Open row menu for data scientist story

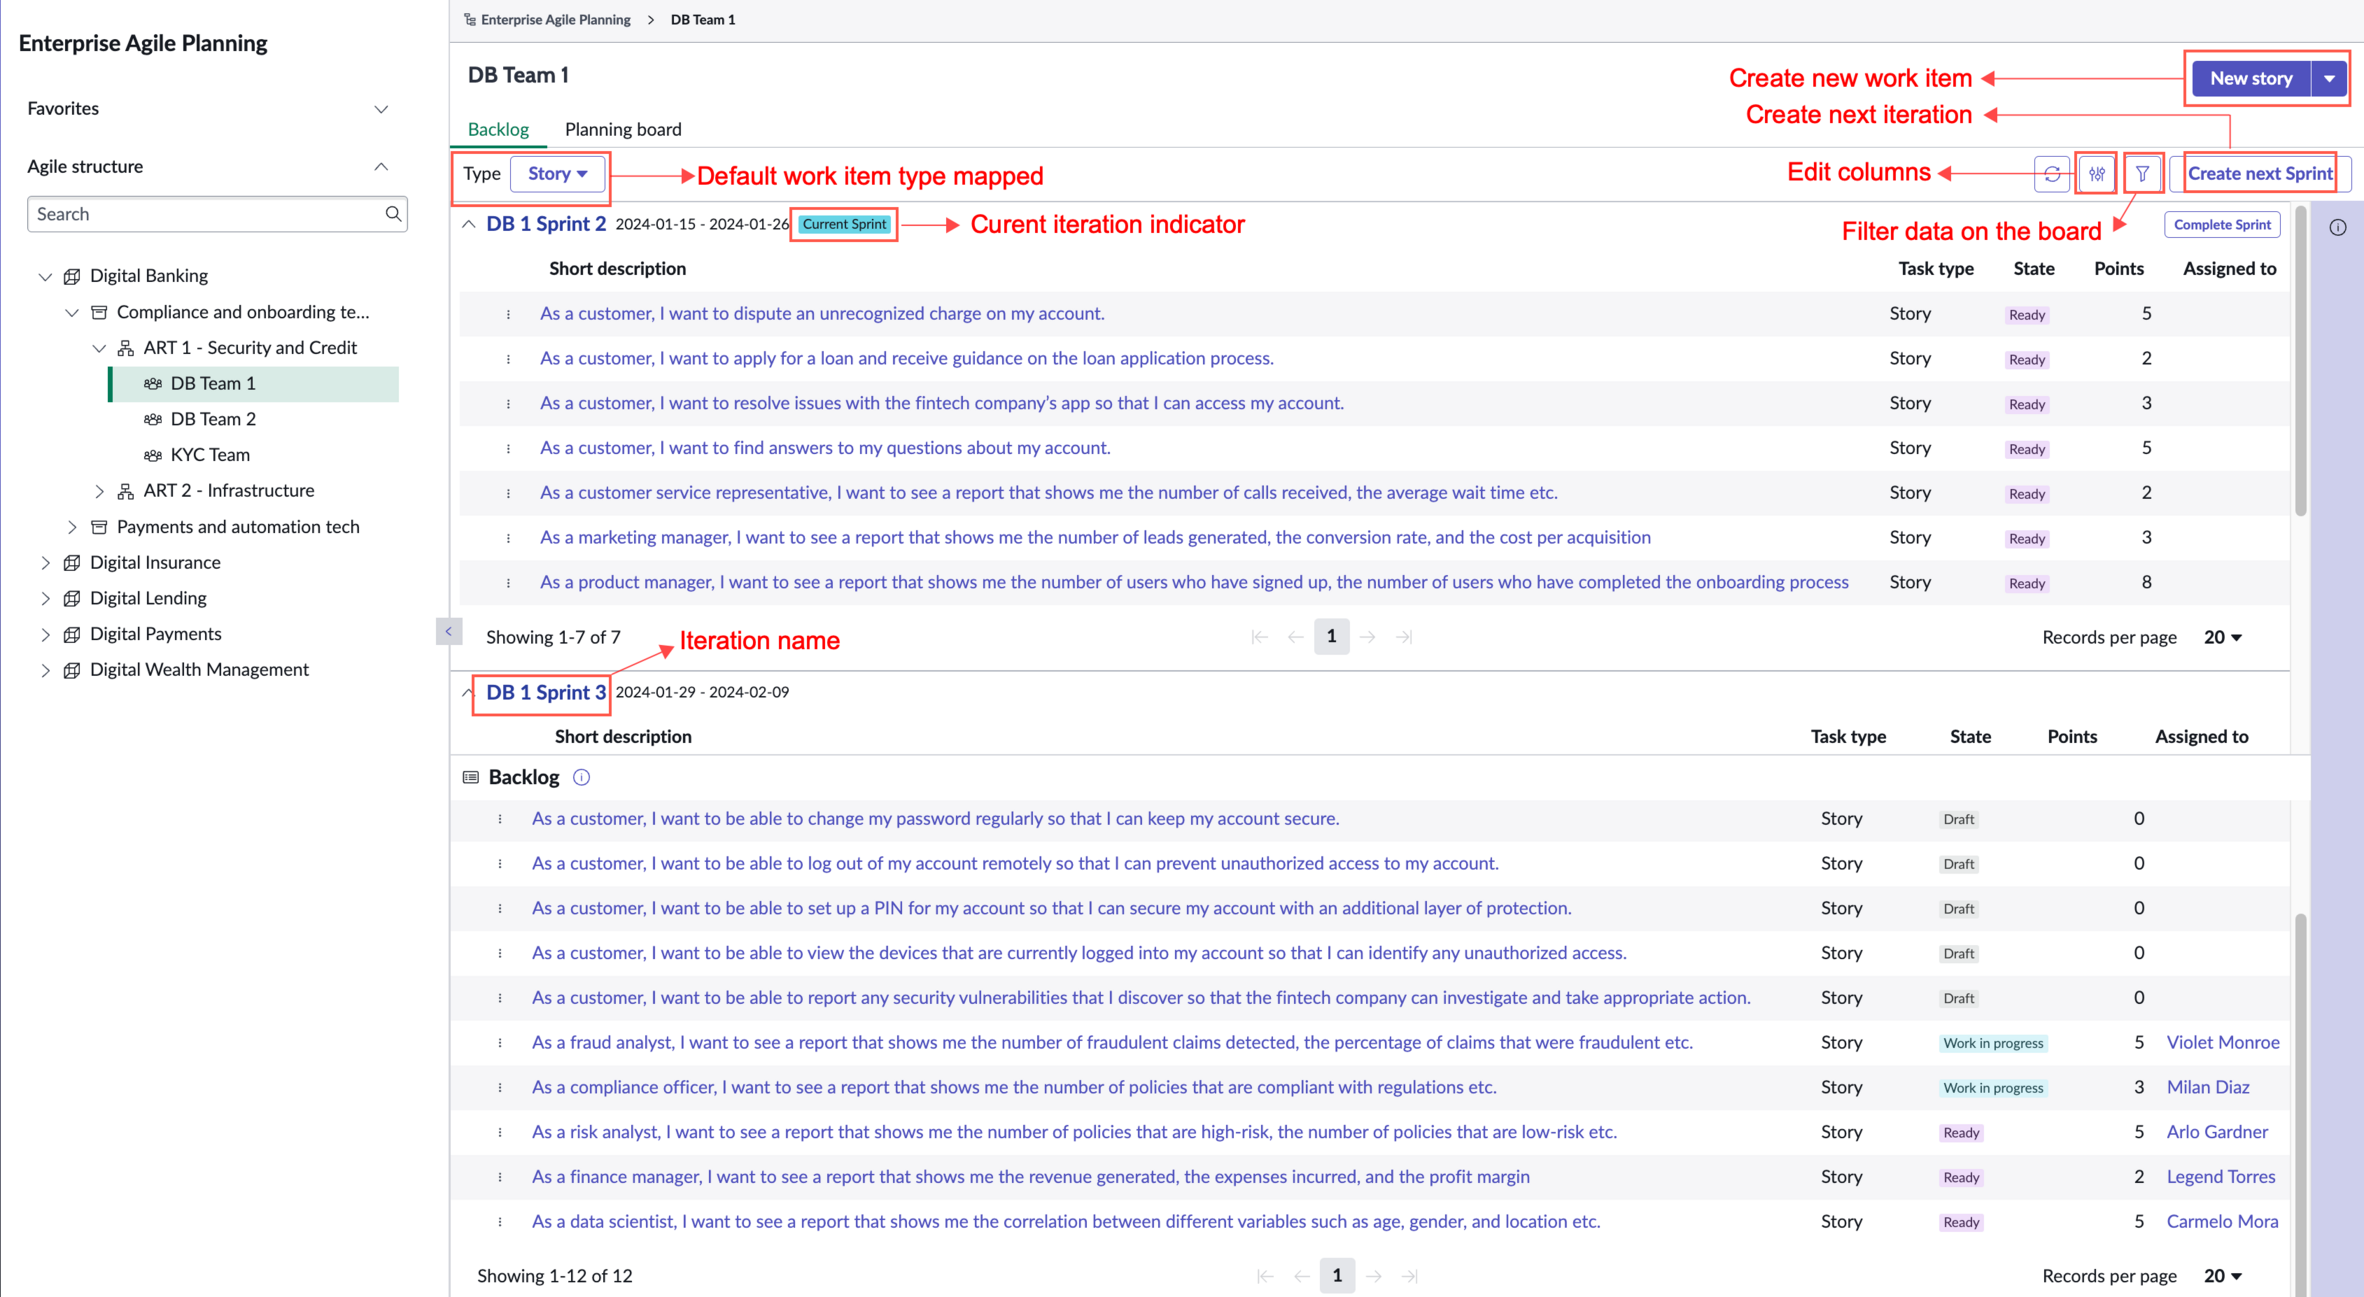pos(500,1222)
